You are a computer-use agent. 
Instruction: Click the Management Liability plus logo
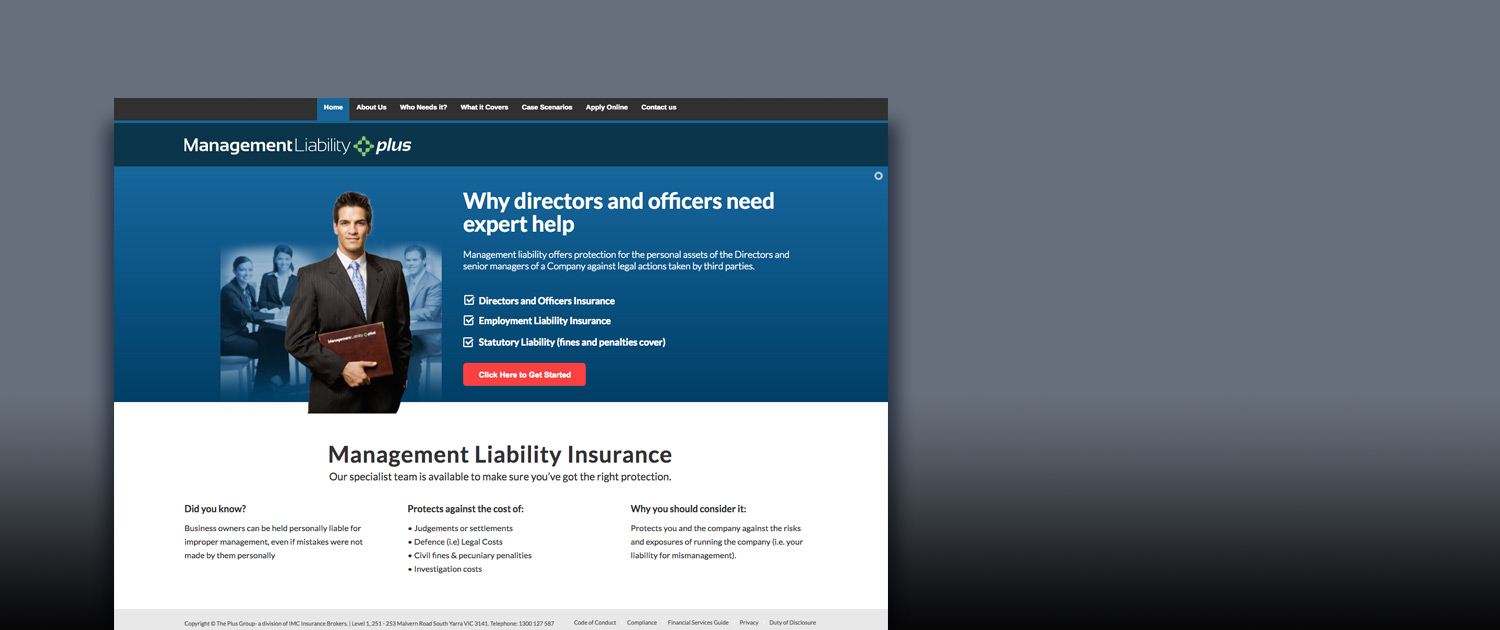tap(297, 146)
